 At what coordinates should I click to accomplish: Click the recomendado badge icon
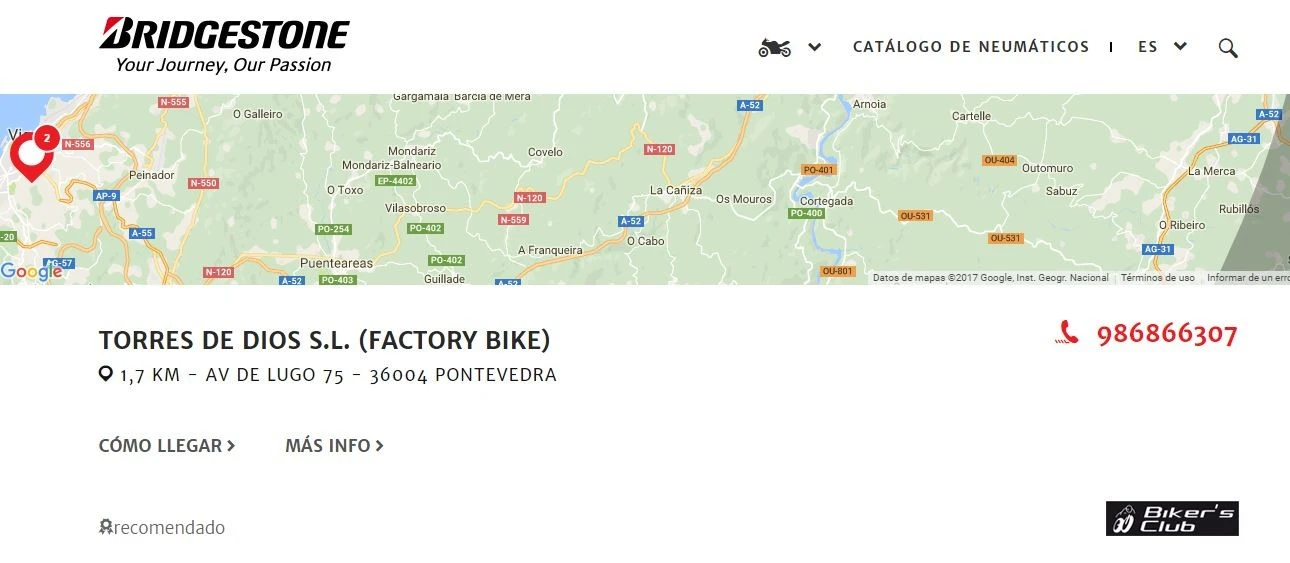point(105,527)
